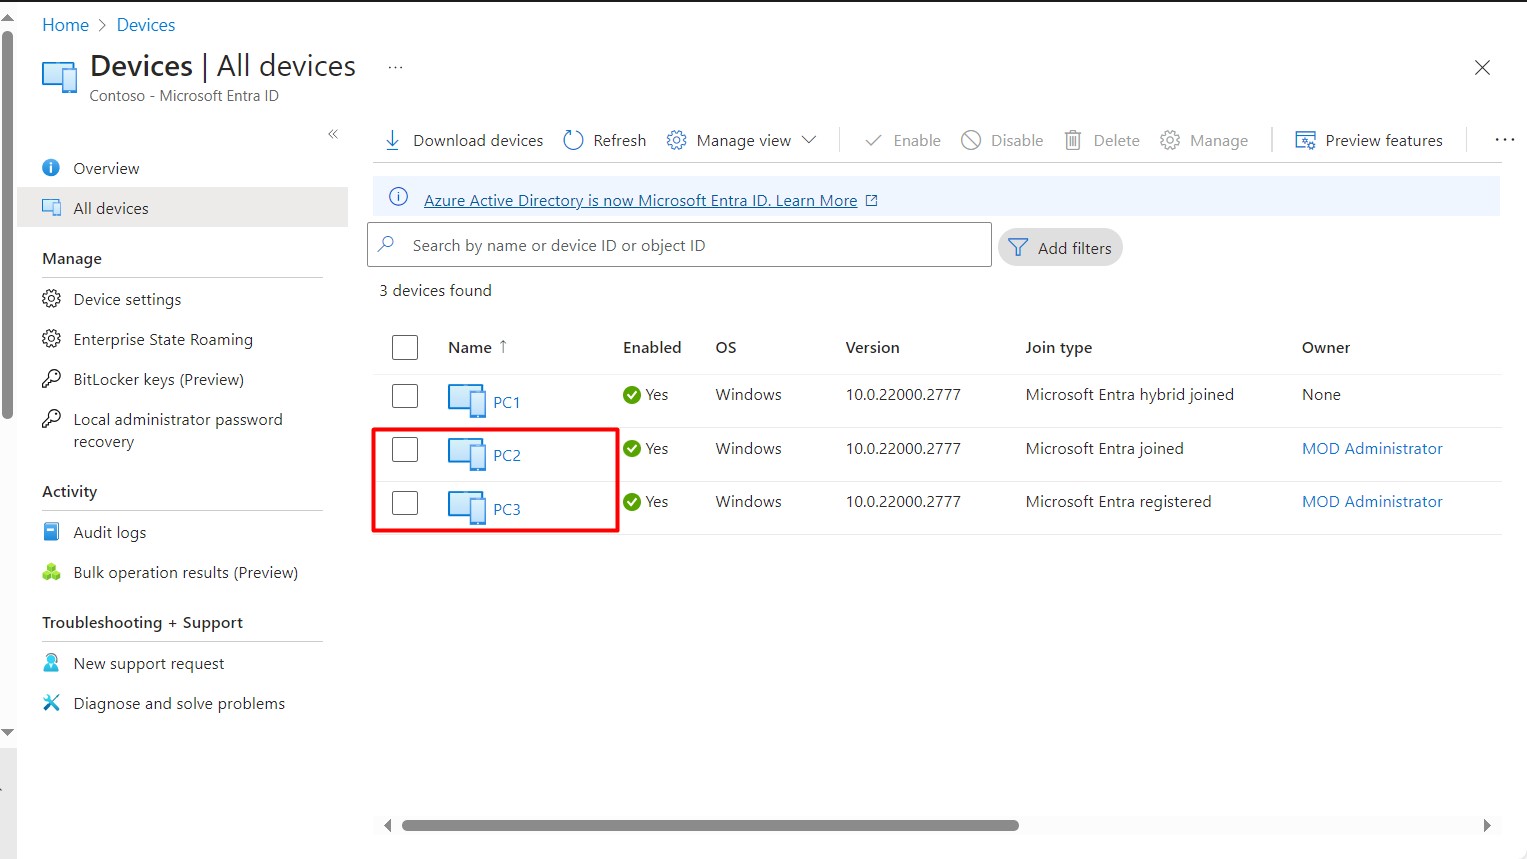Go to Home in the breadcrumb
The width and height of the screenshot is (1527, 859).
(x=65, y=25)
